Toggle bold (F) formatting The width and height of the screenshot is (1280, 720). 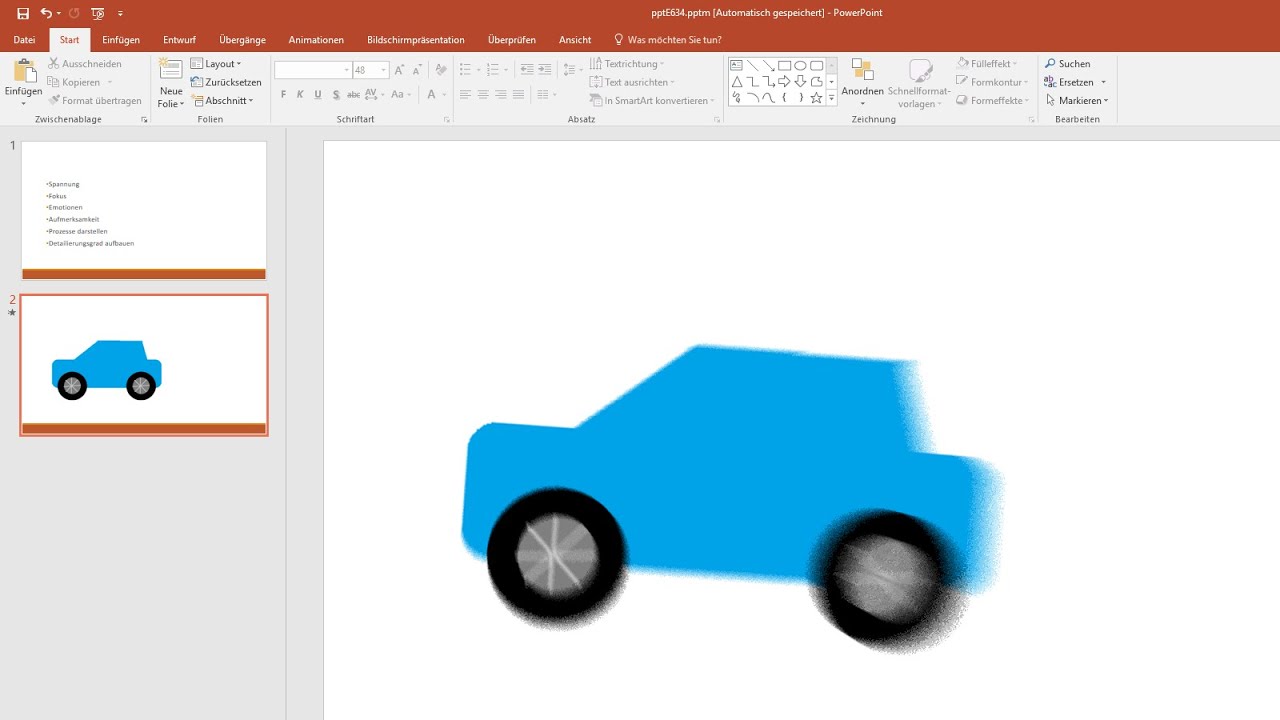(283, 95)
